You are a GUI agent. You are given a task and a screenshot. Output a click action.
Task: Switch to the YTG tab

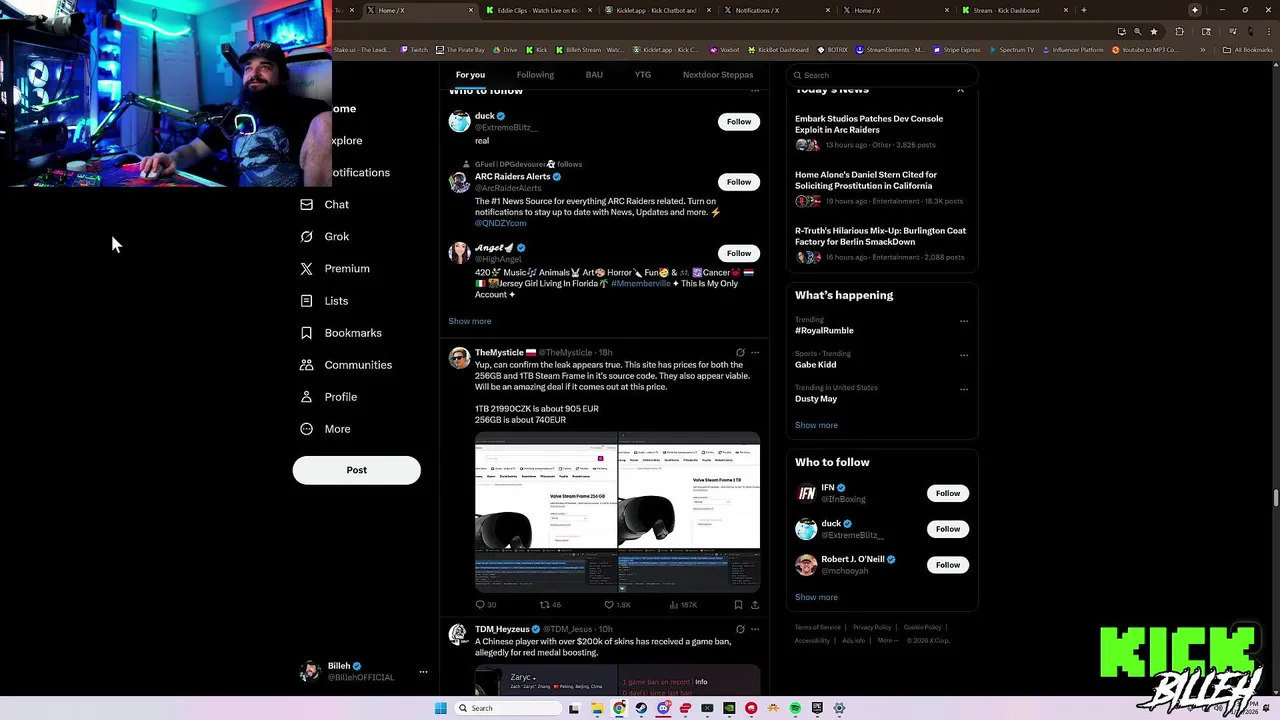pos(643,75)
